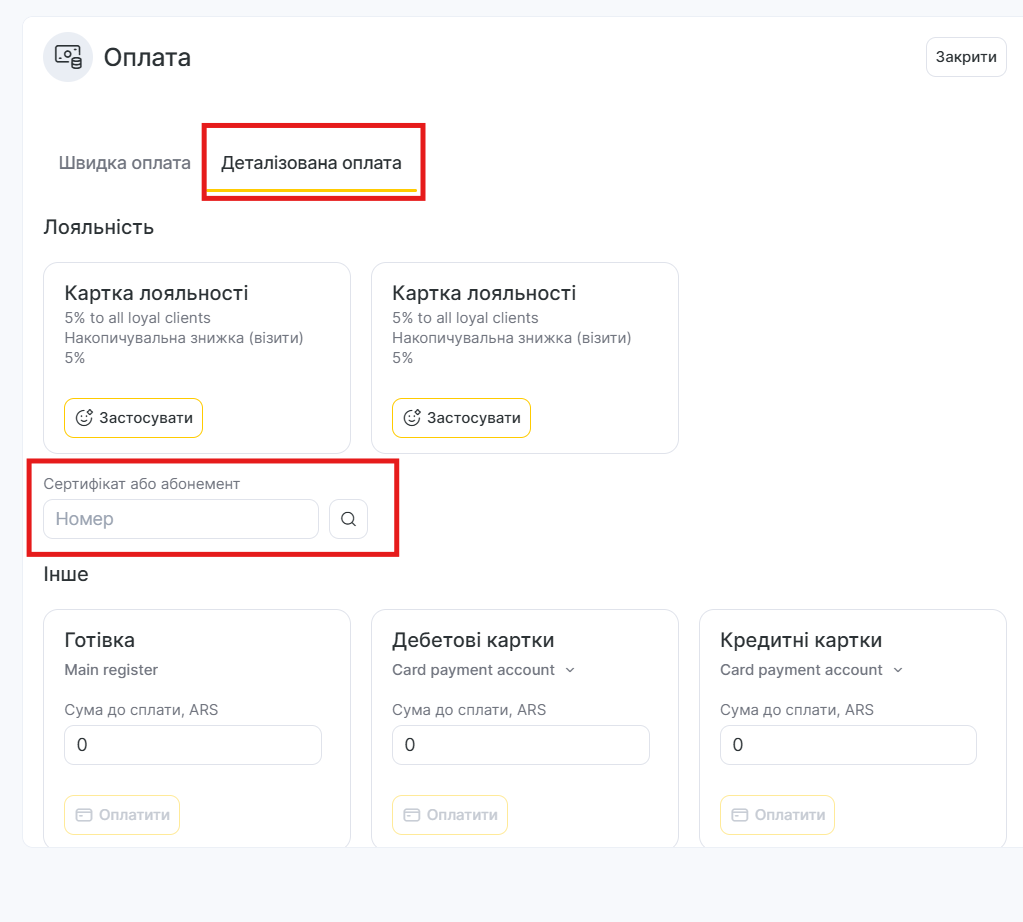Click the Main register label under Готівка
The height and width of the screenshot is (922, 1023).
[x=111, y=670]
